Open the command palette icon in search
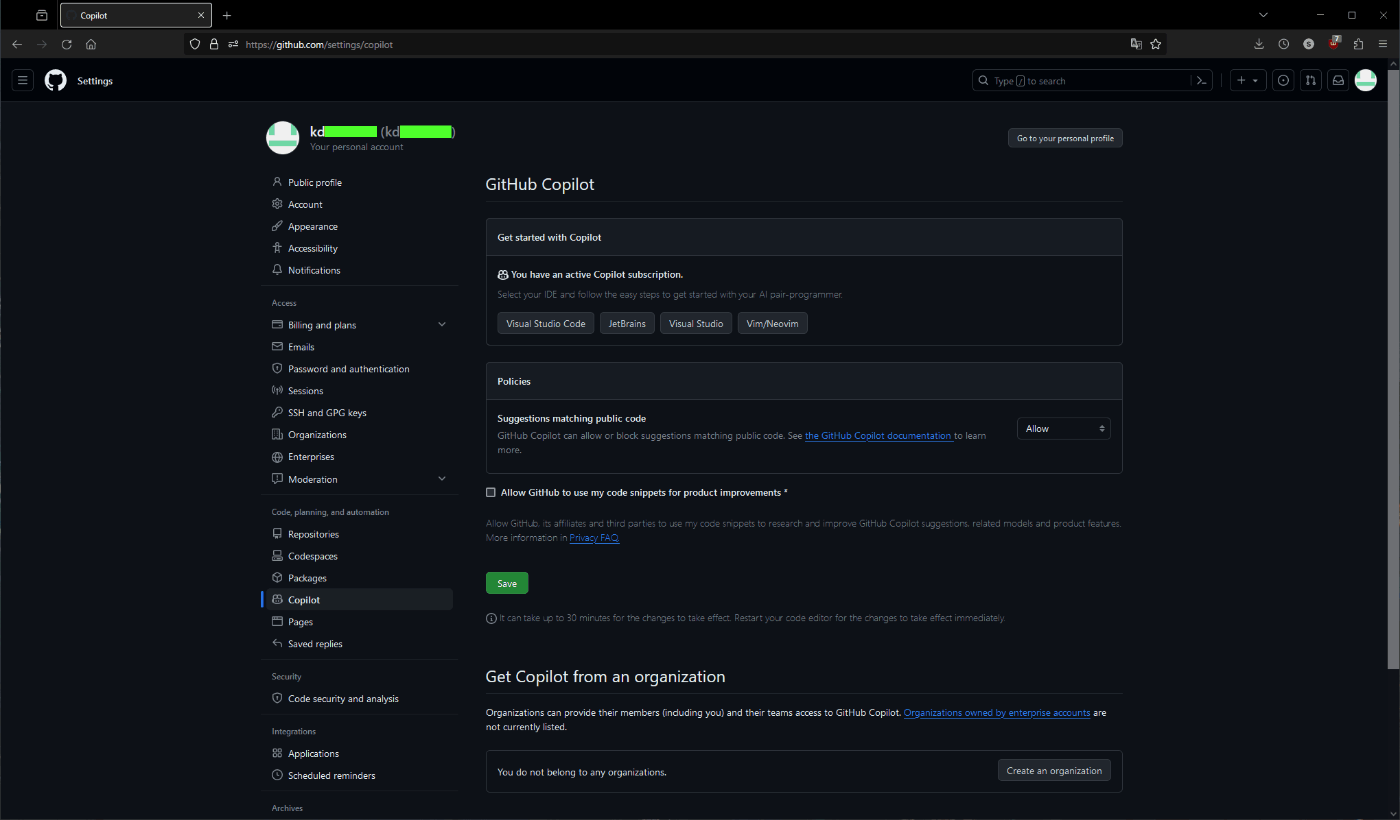 1203,81
